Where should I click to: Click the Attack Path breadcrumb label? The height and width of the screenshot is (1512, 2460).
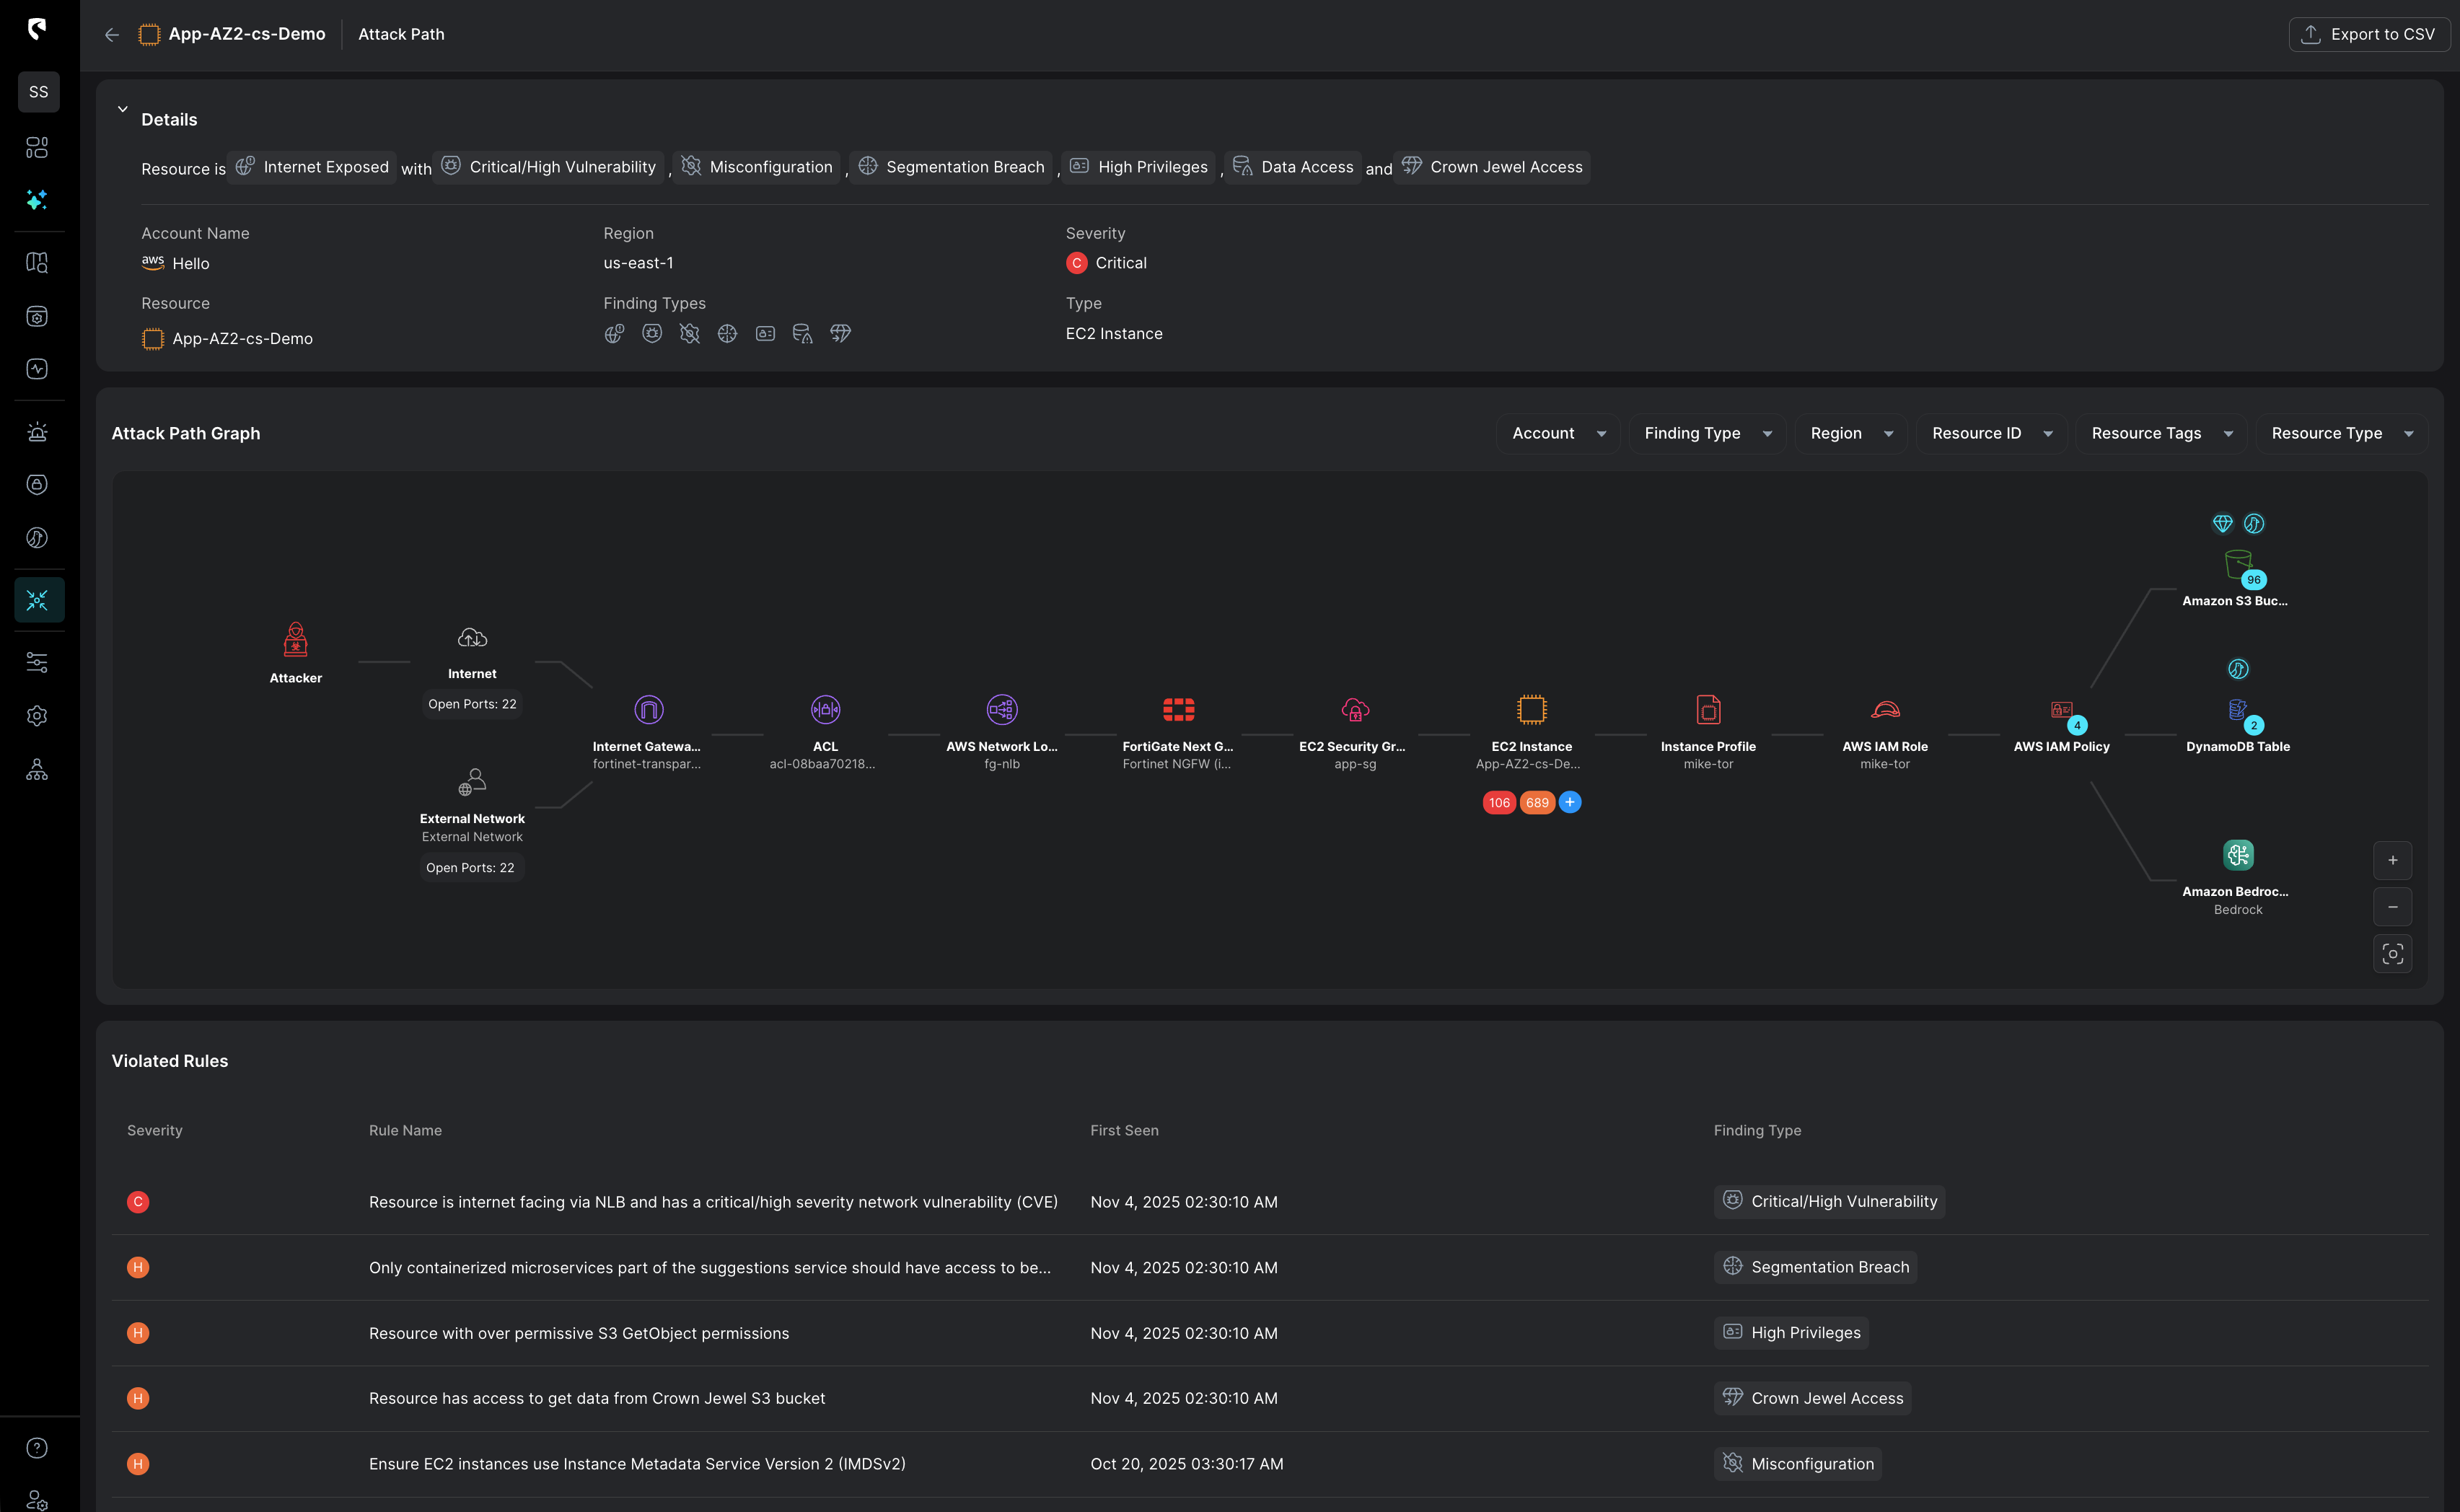click(401, 33)
